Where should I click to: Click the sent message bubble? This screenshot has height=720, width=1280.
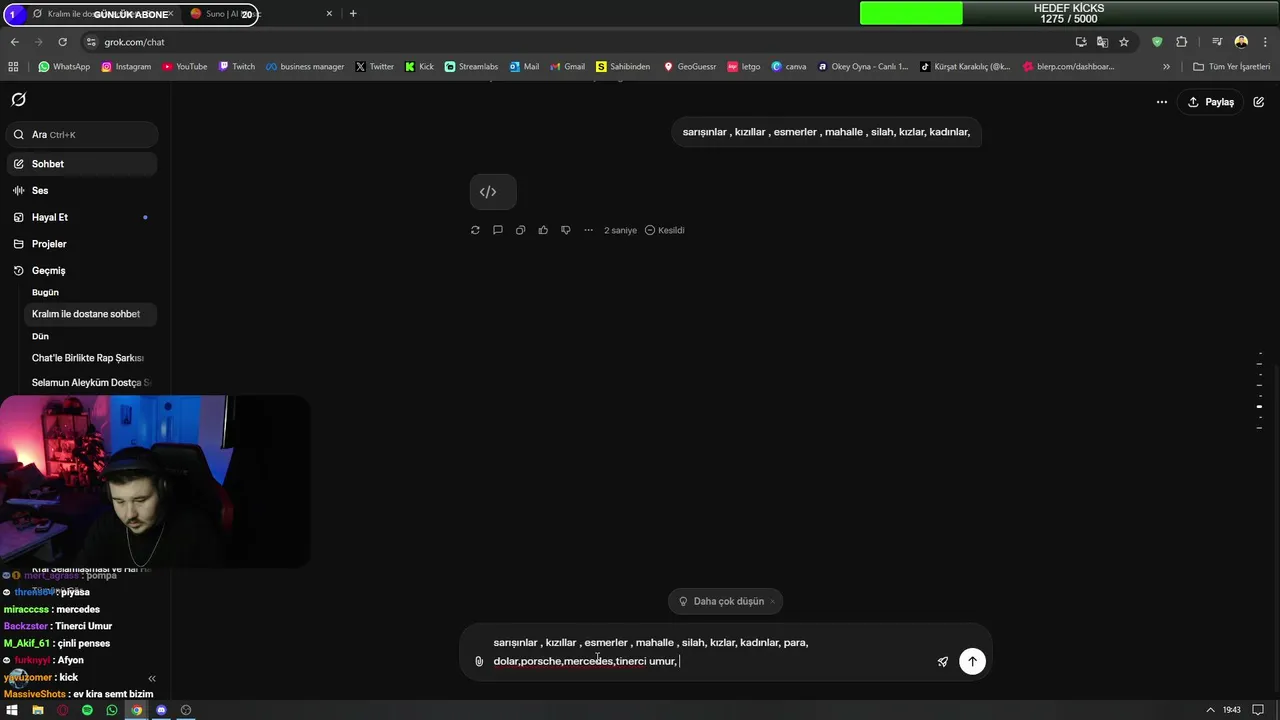[826, 132]
